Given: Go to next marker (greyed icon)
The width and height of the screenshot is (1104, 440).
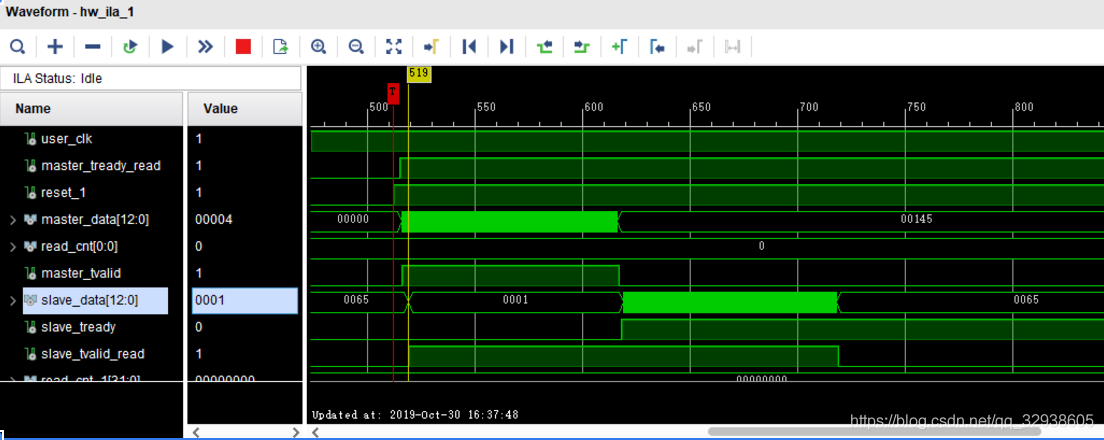Looking at the screenshot, I should coord(695,47).
